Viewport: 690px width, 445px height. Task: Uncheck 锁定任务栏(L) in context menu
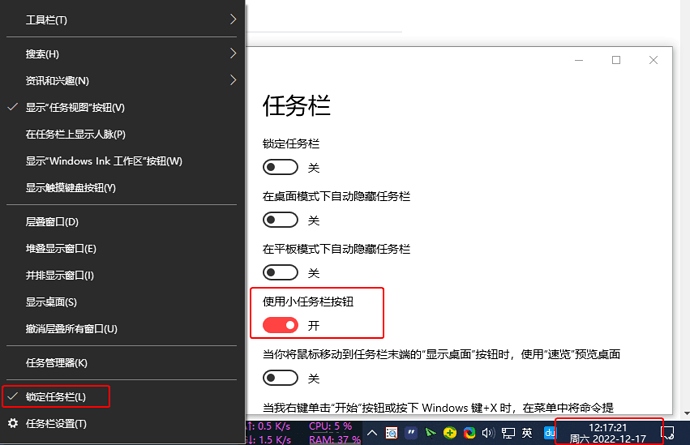coord(121,397)
